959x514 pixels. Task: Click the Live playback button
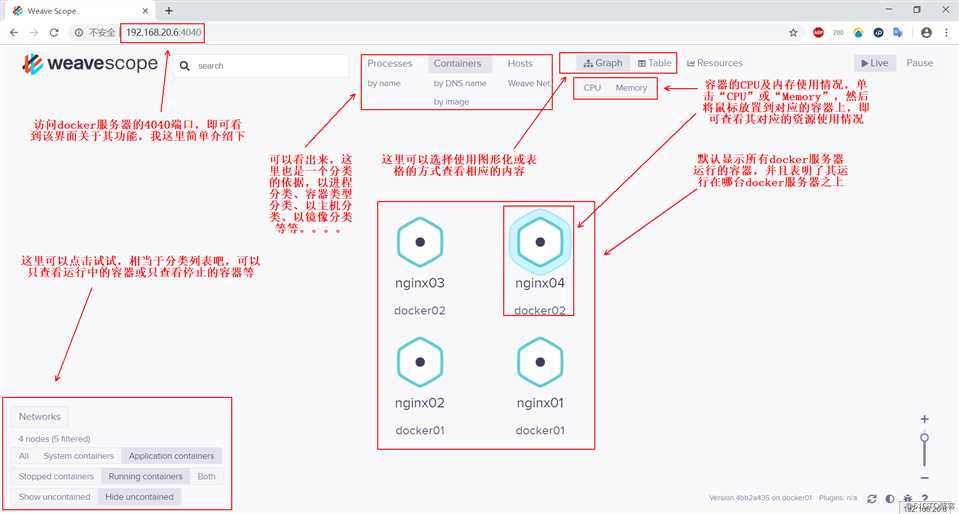pos(875,63)
